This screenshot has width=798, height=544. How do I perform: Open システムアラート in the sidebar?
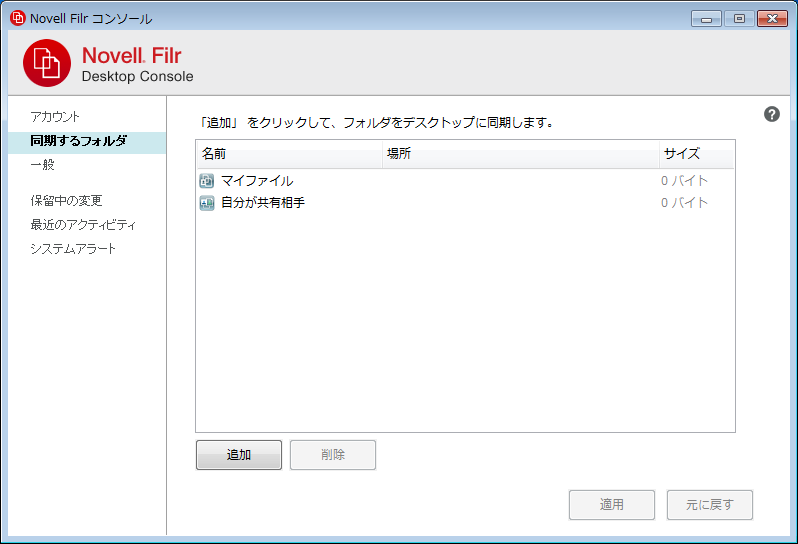73,249
